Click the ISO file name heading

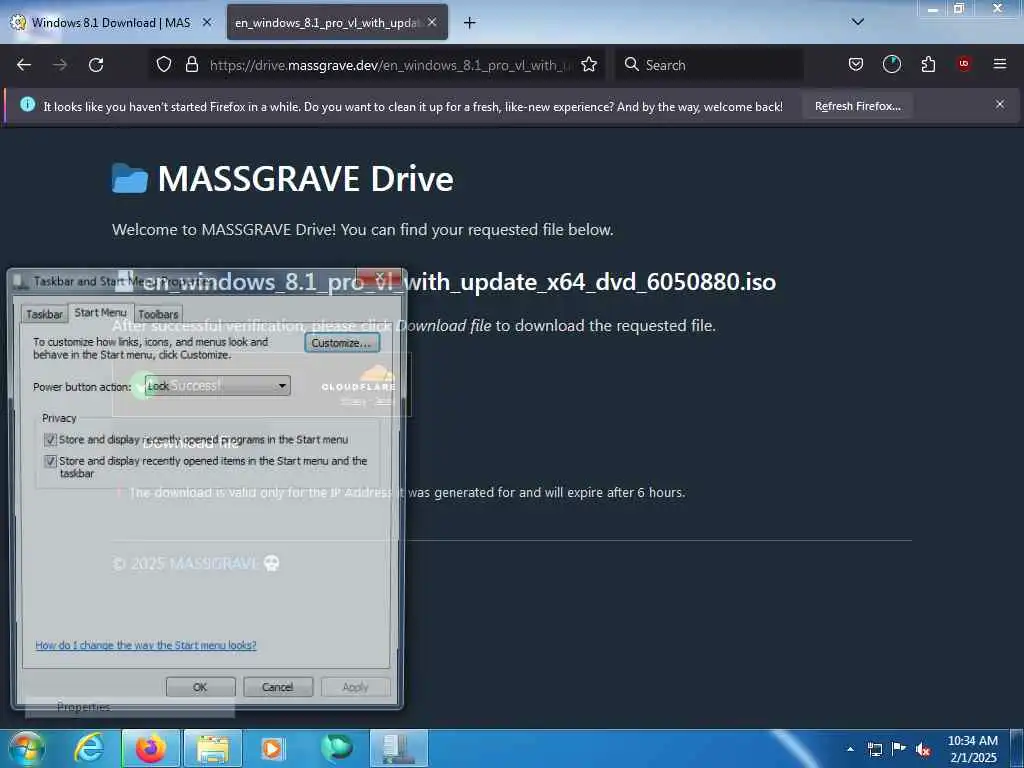tap(458, 281)
